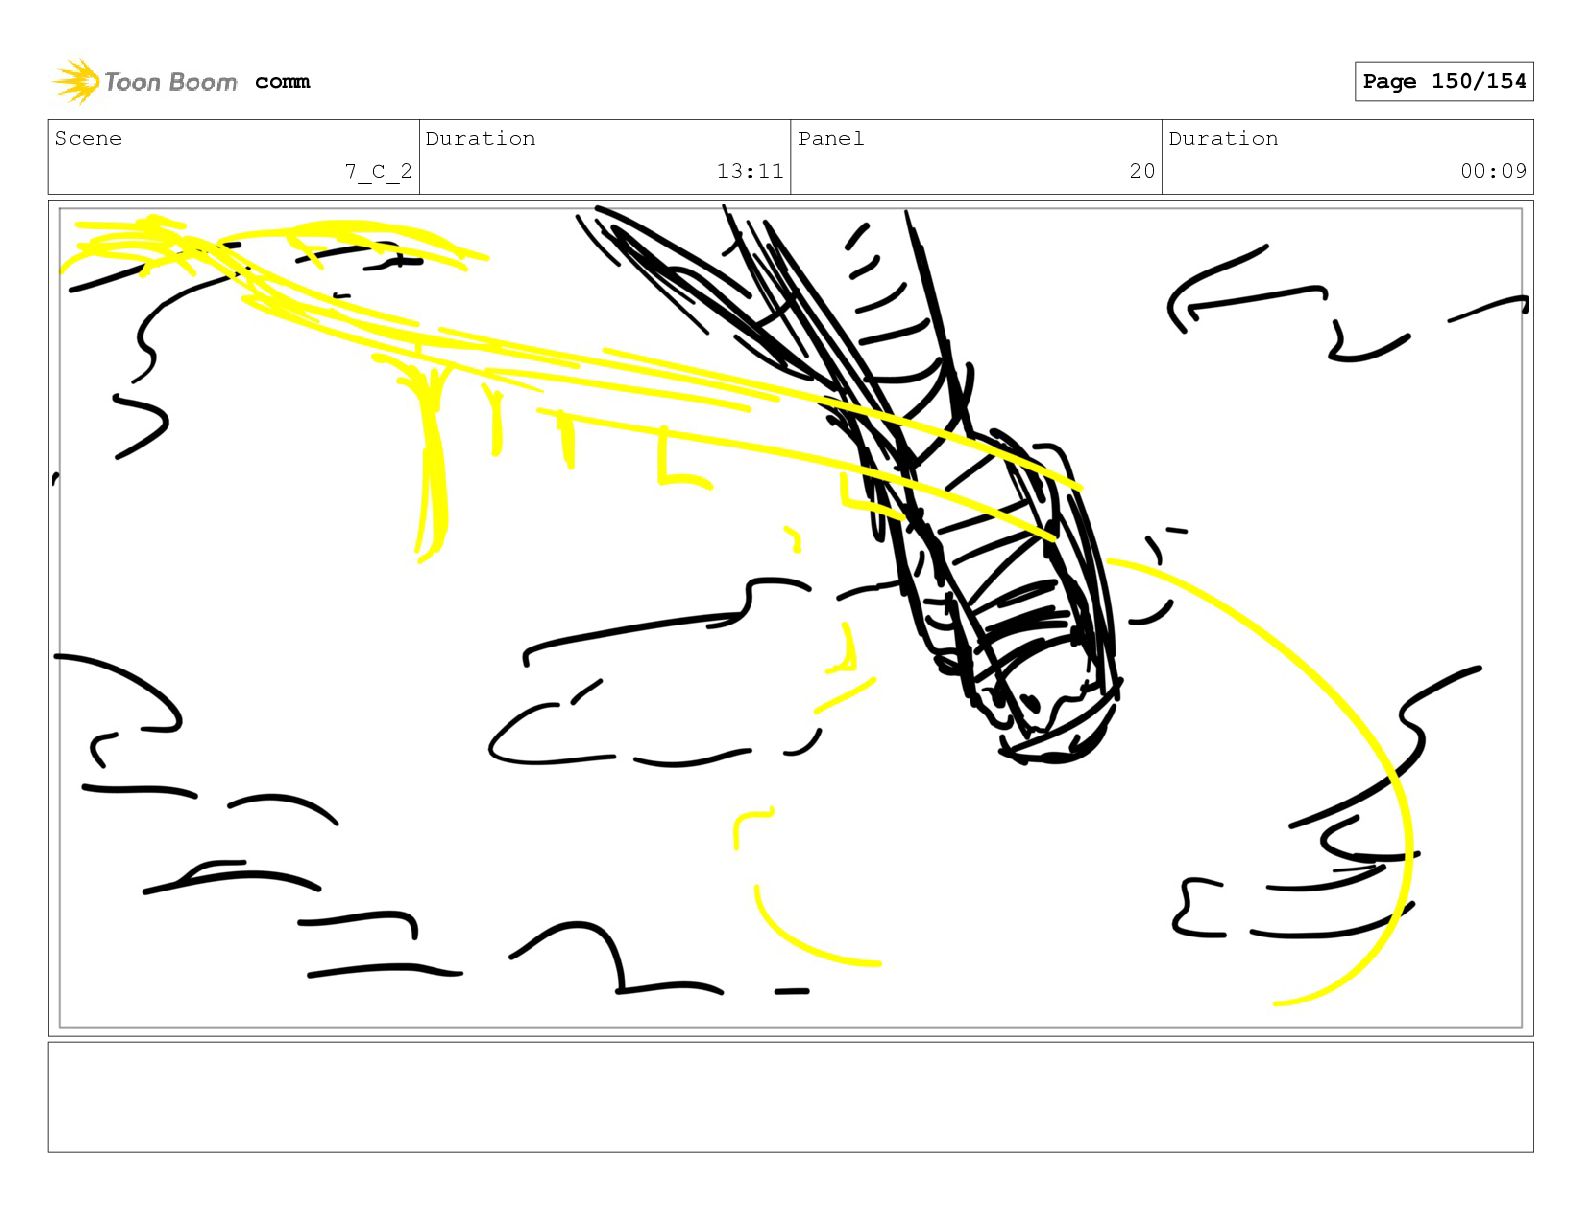Select the panel duration value '00:09'
The image size is (1584, 1224).
pyautogui.click(x=1493, y=171)
